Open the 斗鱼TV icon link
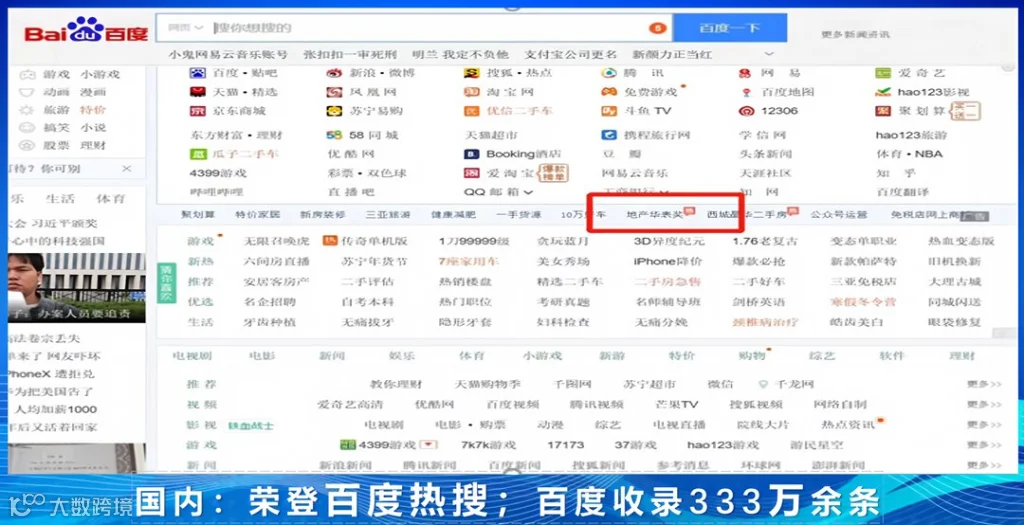The height and width of the screenshot is (525, 1024). point(609,110)
